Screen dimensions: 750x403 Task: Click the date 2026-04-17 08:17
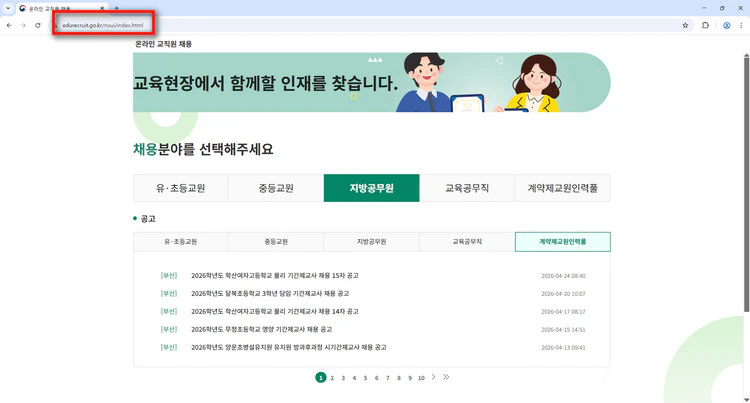pos(563,312)
